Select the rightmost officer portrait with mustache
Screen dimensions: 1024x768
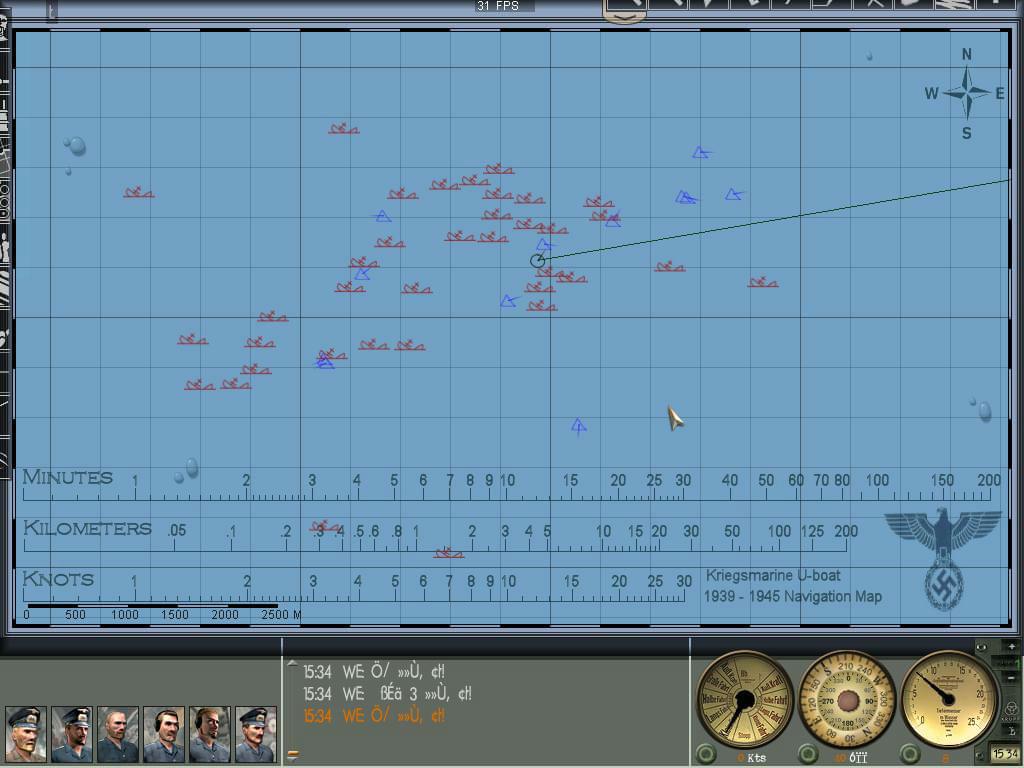(255, 734)
